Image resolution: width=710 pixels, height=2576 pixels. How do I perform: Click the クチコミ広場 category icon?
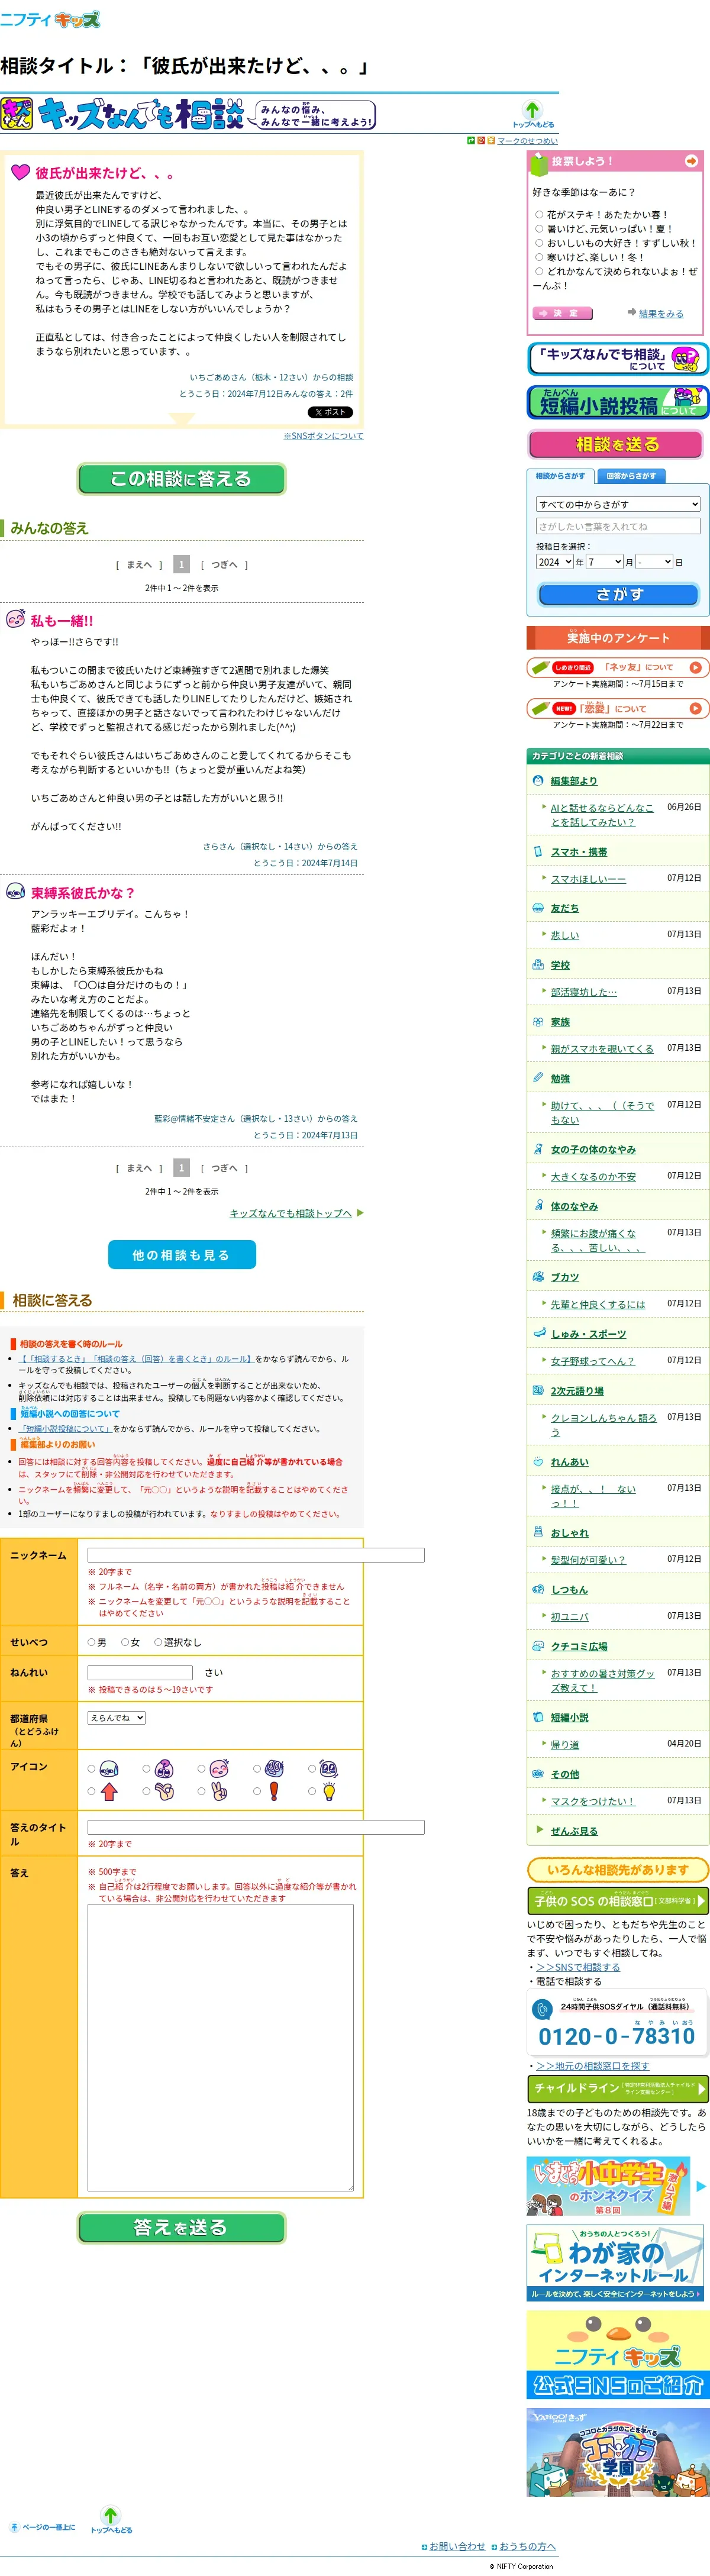pos(539,1646)
